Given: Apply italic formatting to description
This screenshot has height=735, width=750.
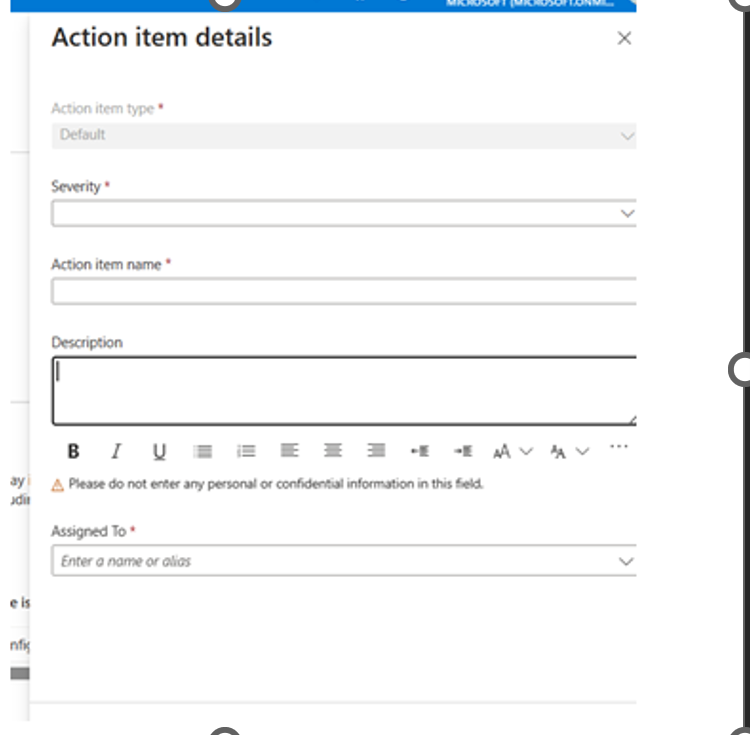Looking at the screenshot, I should (116, 451).
